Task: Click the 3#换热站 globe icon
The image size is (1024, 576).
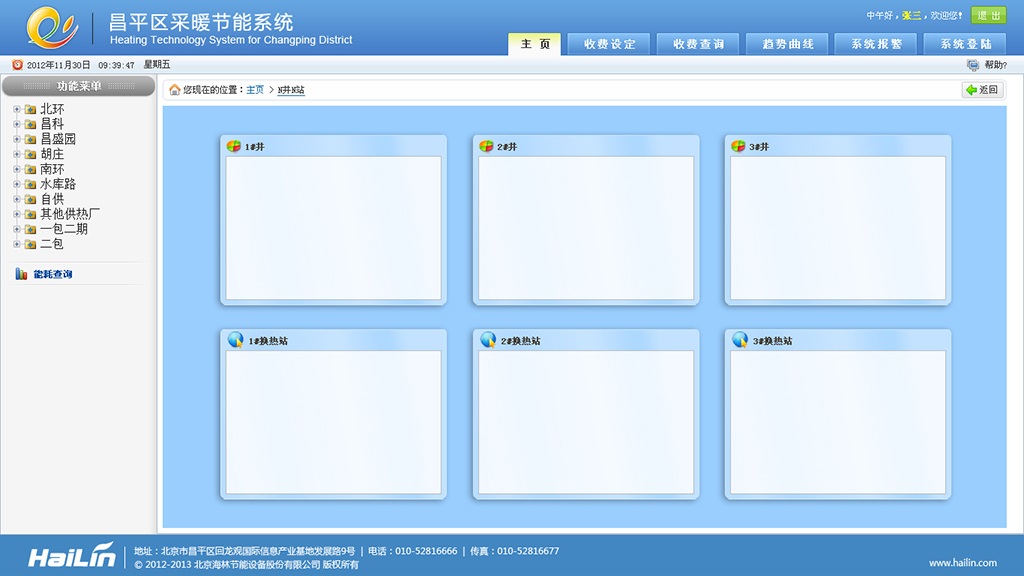Action: (740, 340)
